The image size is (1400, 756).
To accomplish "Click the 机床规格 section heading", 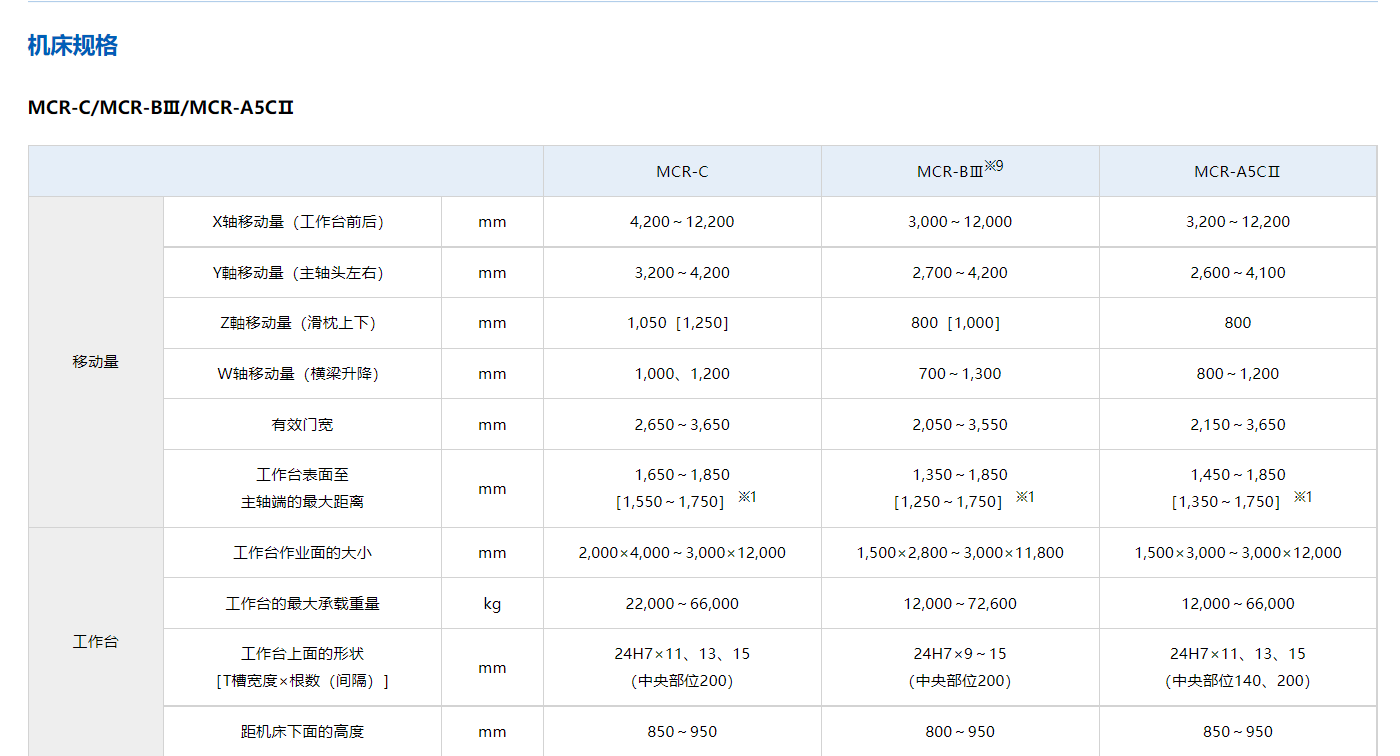I will click(73, 46).
